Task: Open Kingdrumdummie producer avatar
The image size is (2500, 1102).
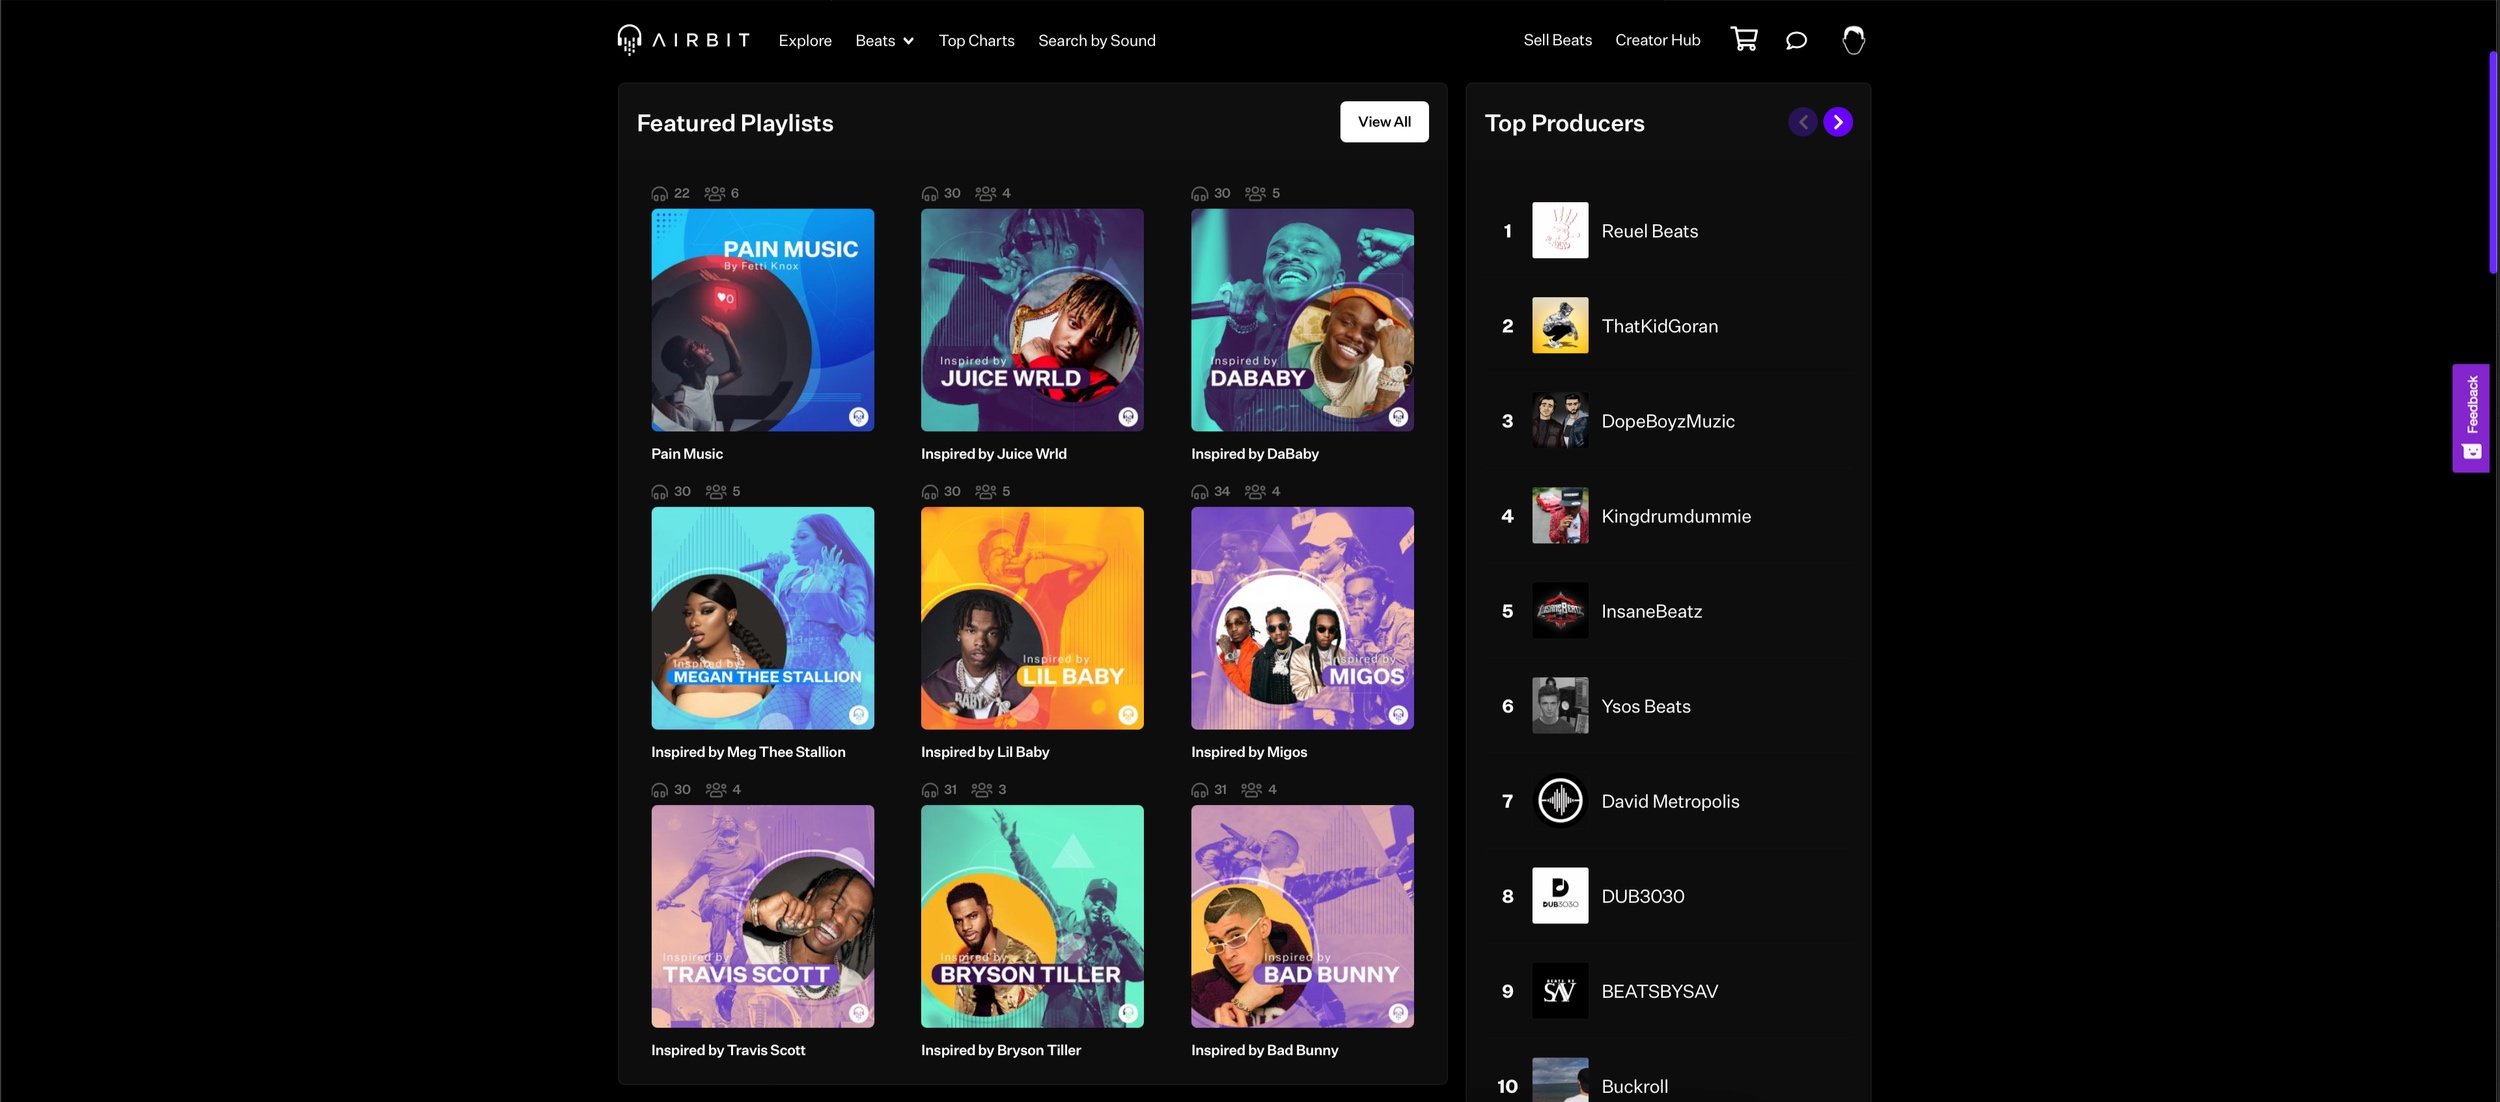Action: (1560, 515)
